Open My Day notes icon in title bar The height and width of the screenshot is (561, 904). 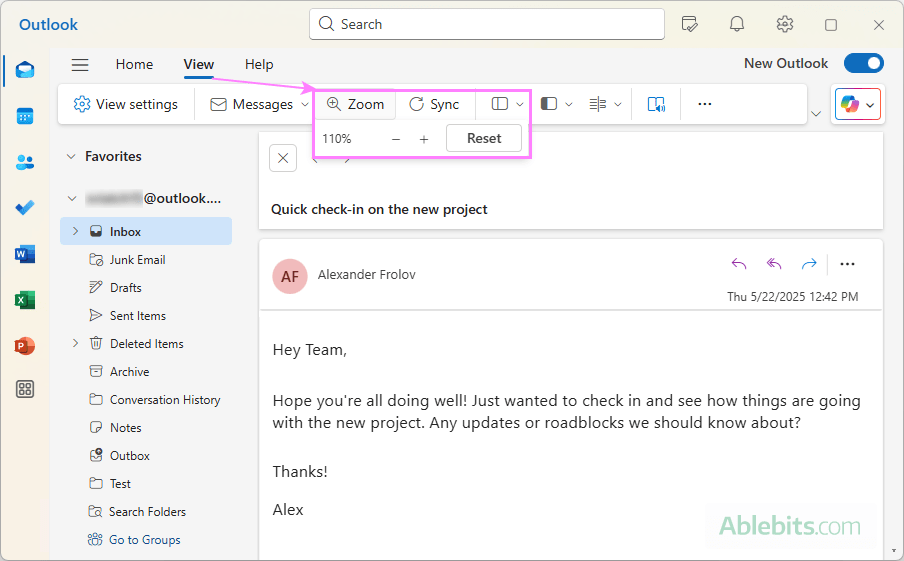point(690,24)
